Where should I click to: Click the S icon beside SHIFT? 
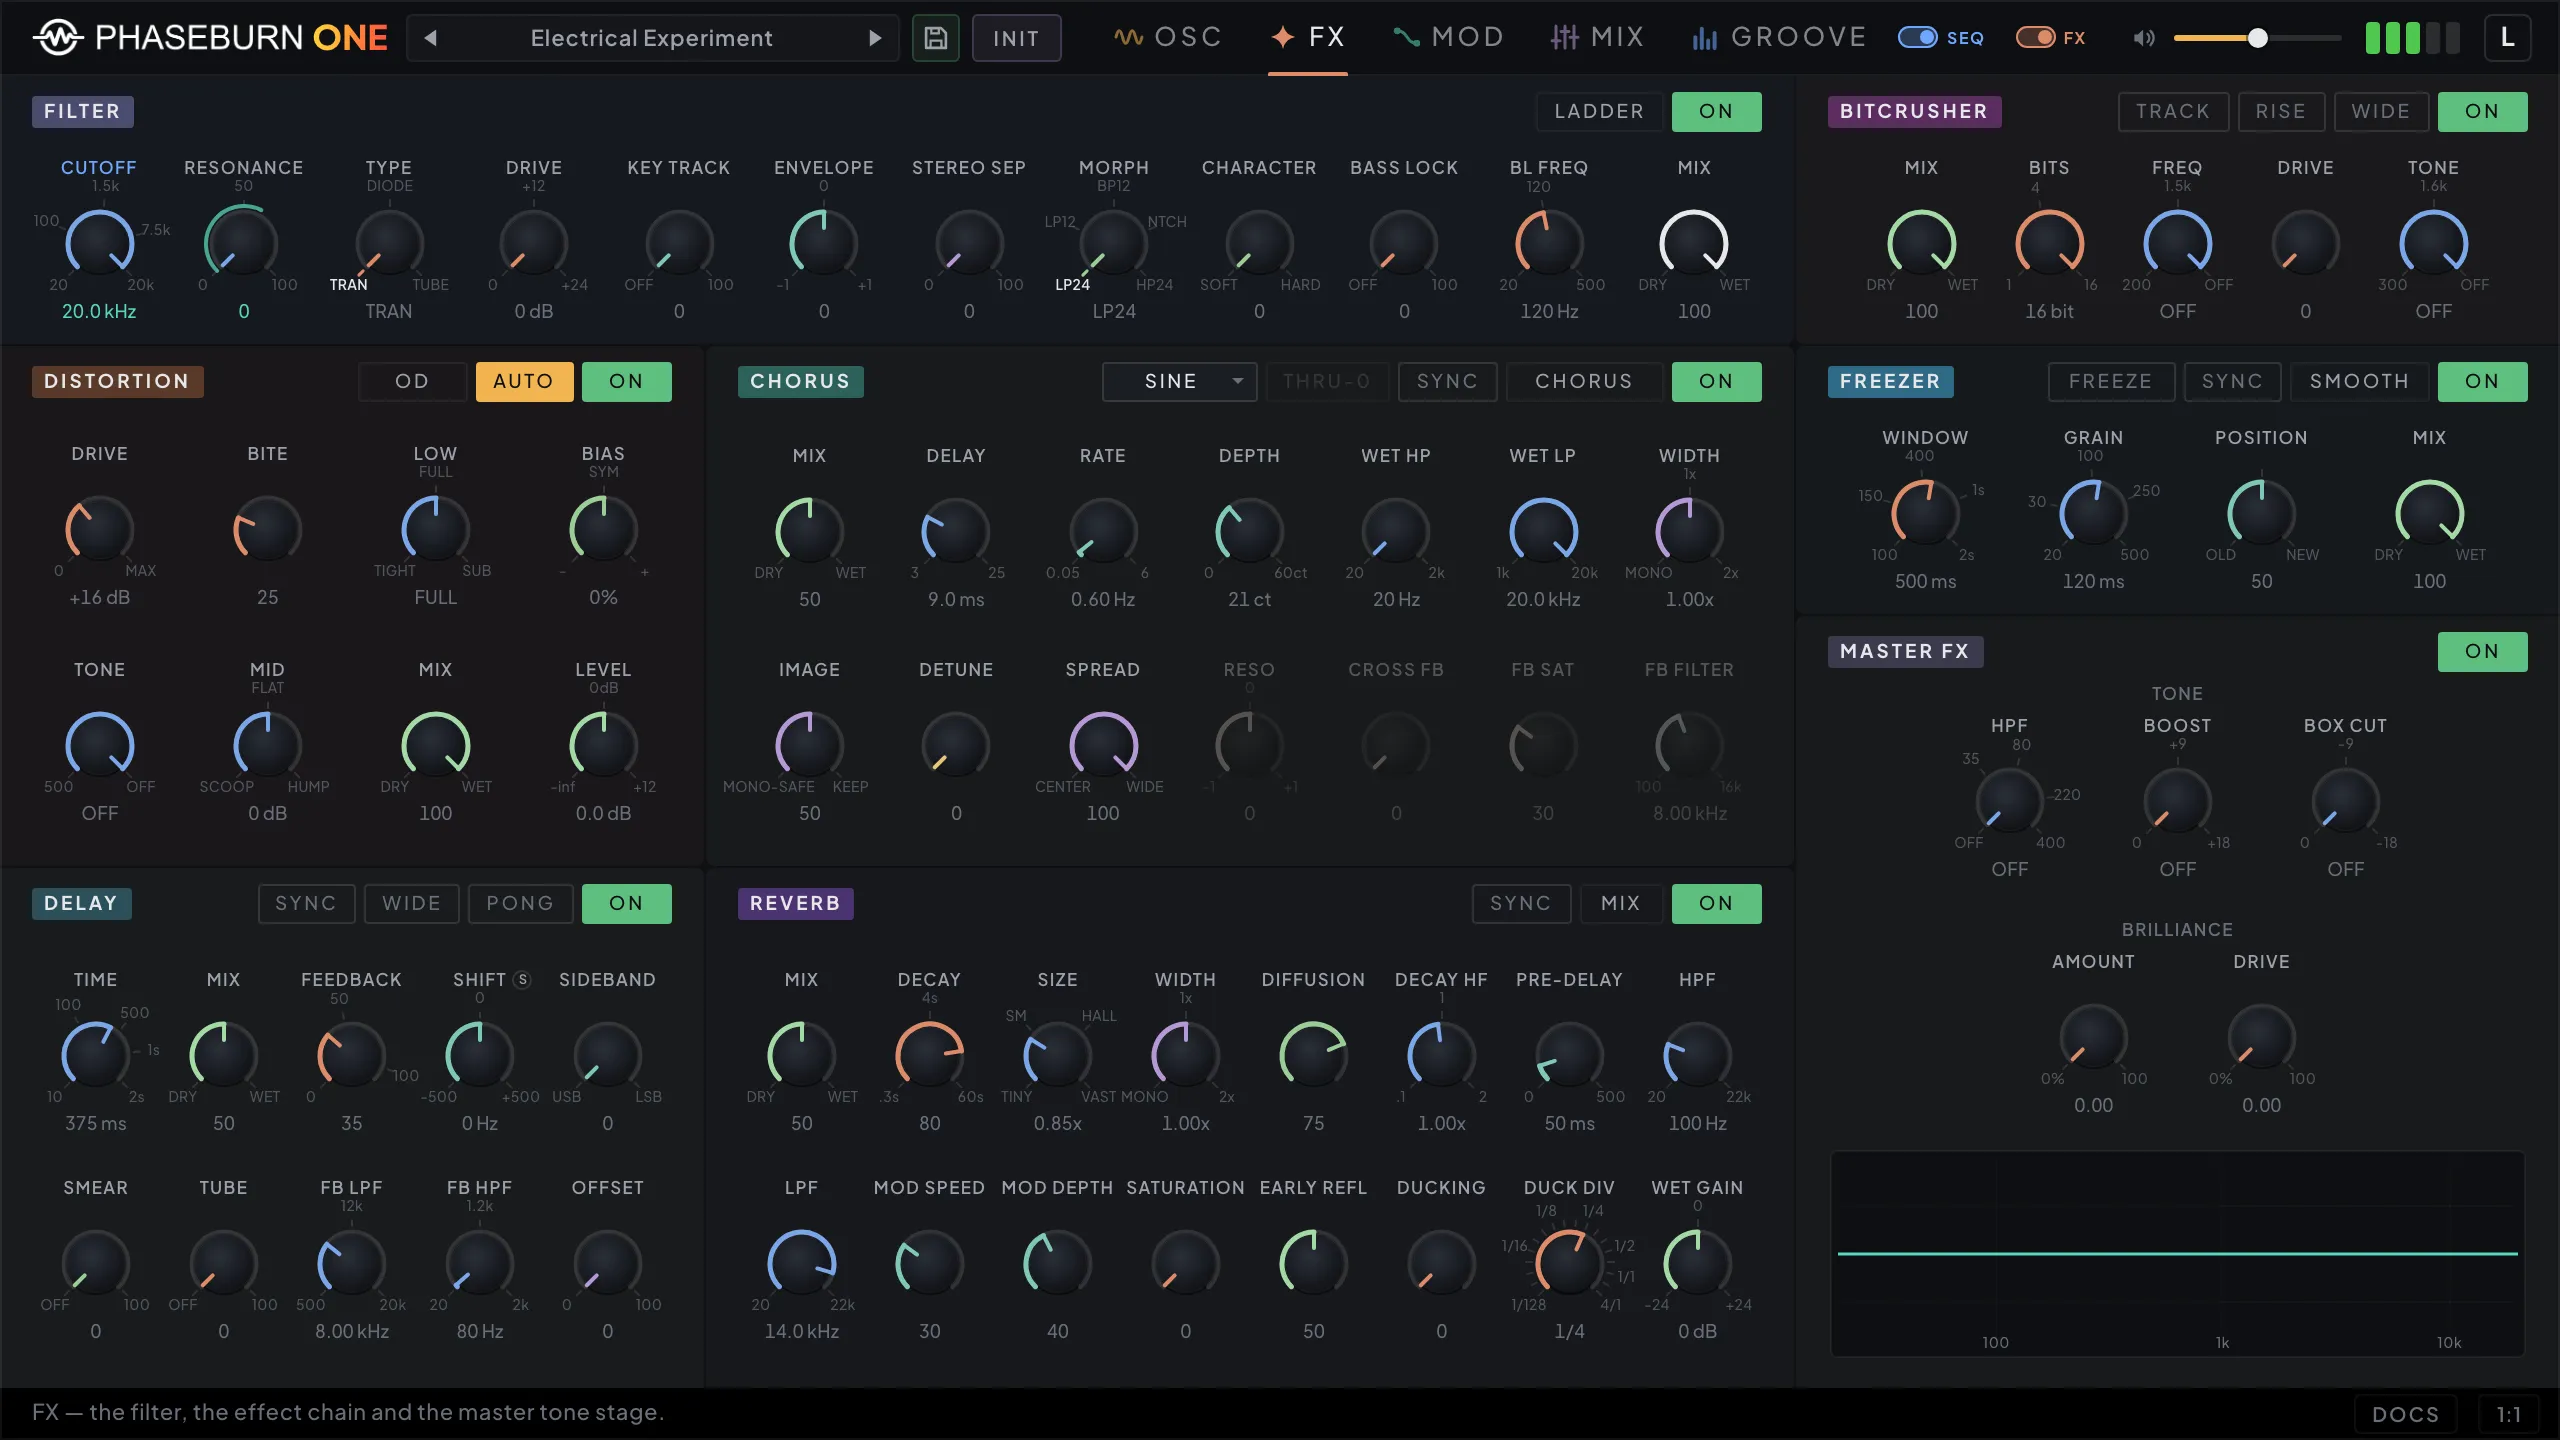[522, 980]
